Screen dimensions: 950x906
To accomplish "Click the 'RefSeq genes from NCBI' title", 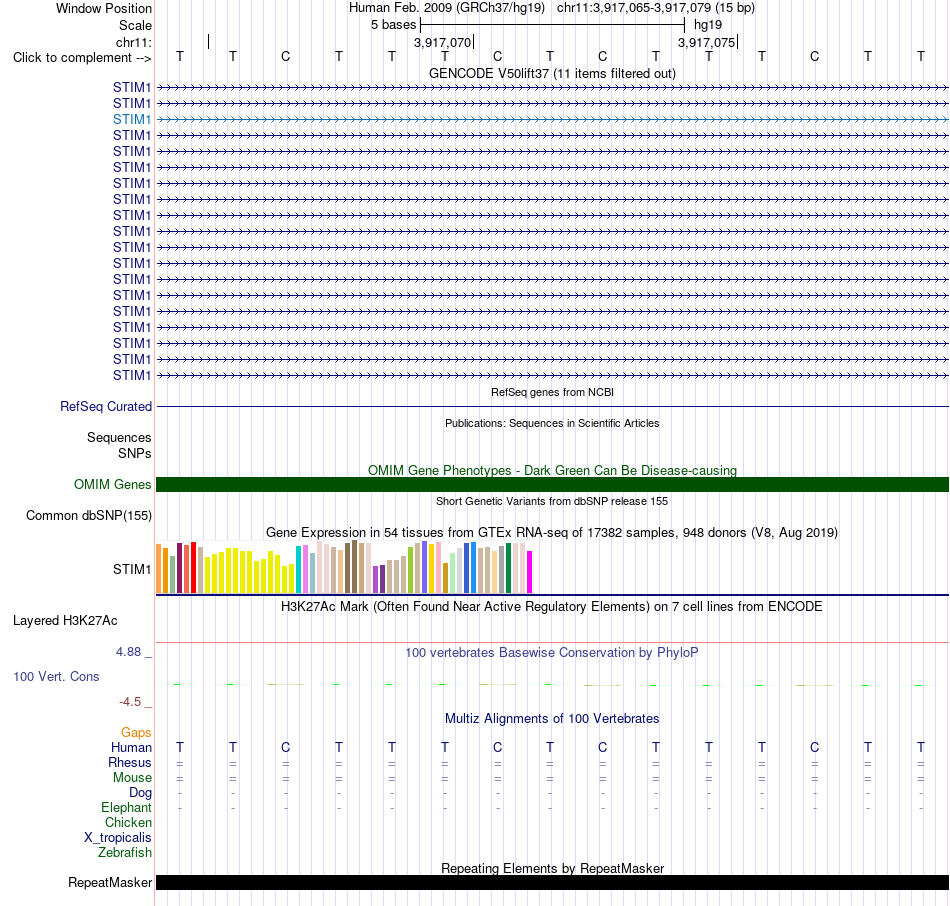I will pyautogui.click(x=552, y=392).
